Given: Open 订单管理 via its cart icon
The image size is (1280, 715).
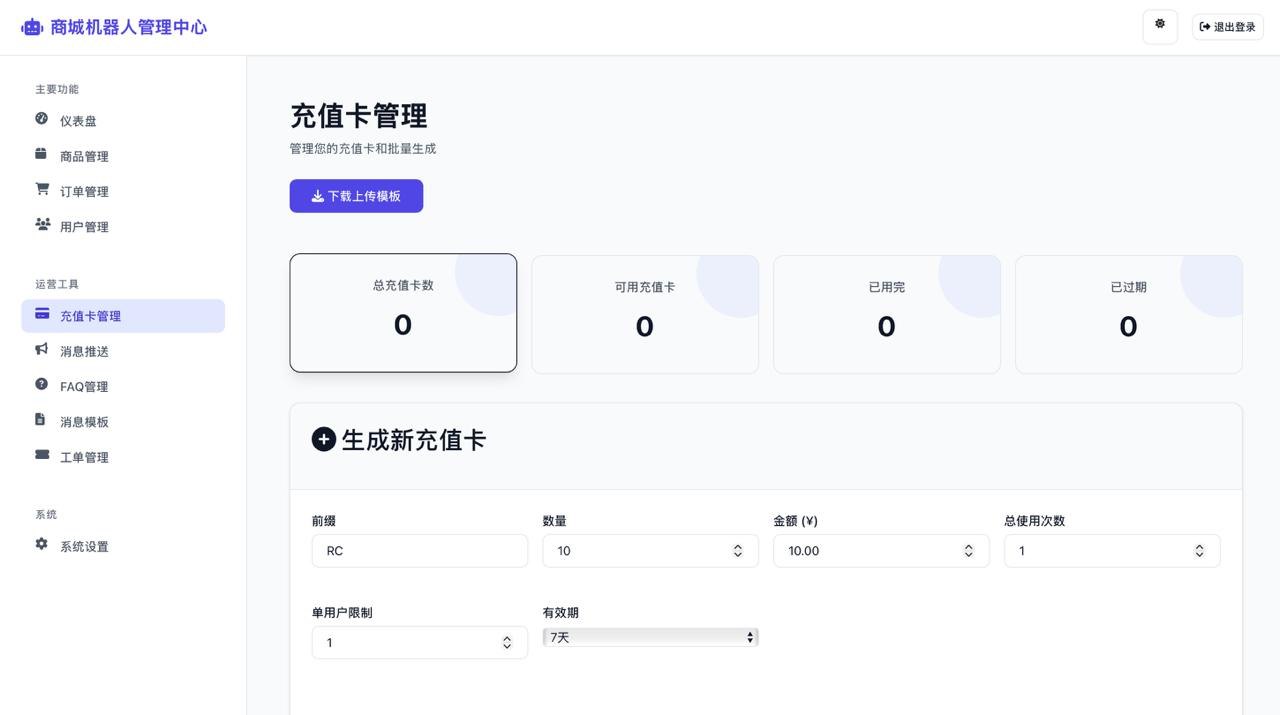Looking at the screenshot, I should point(41,189).
